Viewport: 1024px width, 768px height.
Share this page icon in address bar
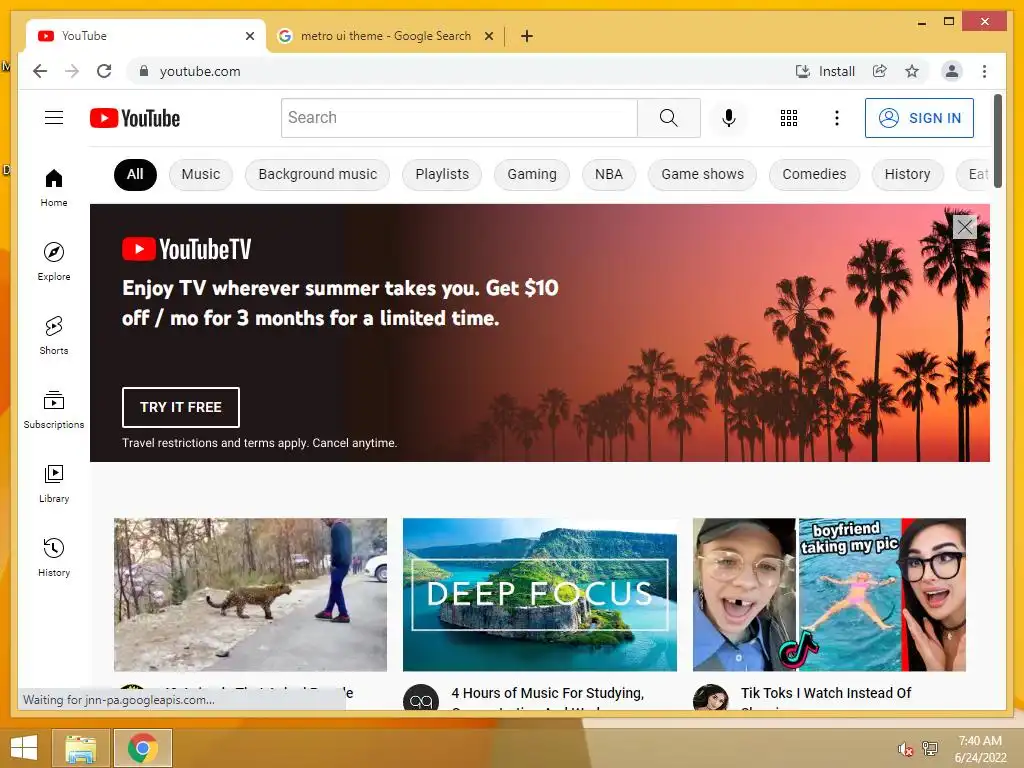click(880, 71)
